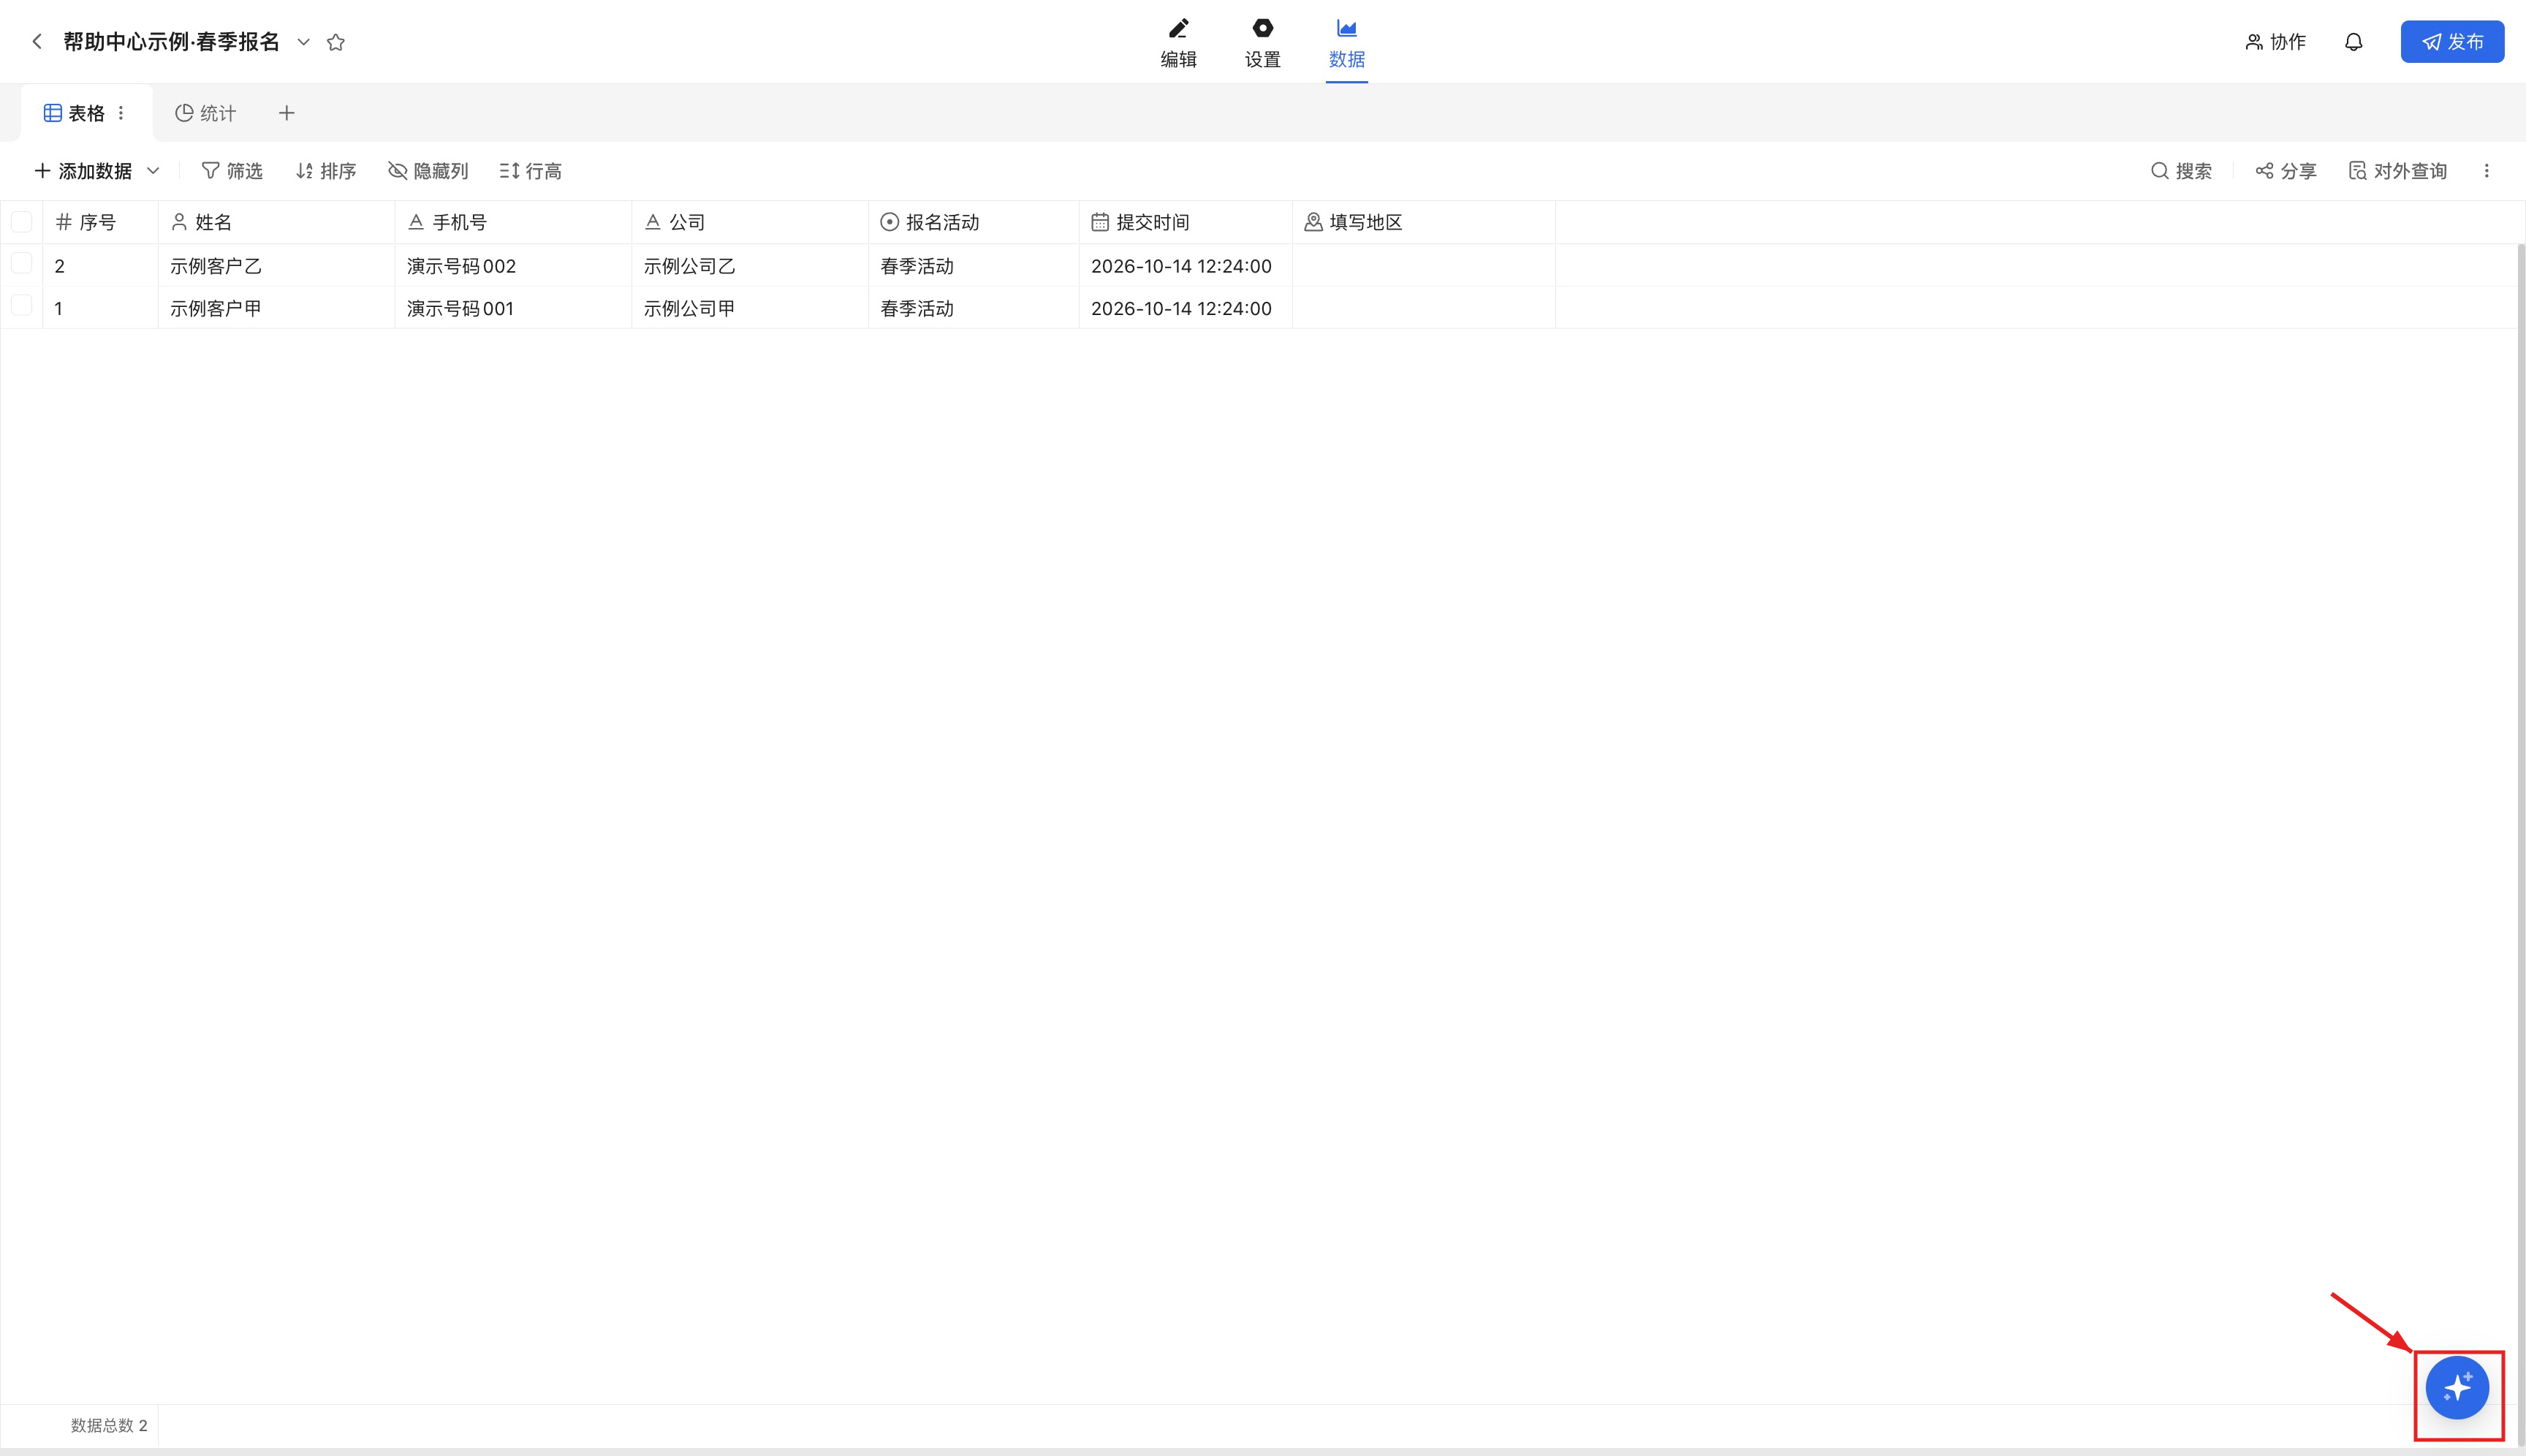Expand the 添加数据 dropdown arrow
The image size is (2526, 1456).
tap(153, 171)
